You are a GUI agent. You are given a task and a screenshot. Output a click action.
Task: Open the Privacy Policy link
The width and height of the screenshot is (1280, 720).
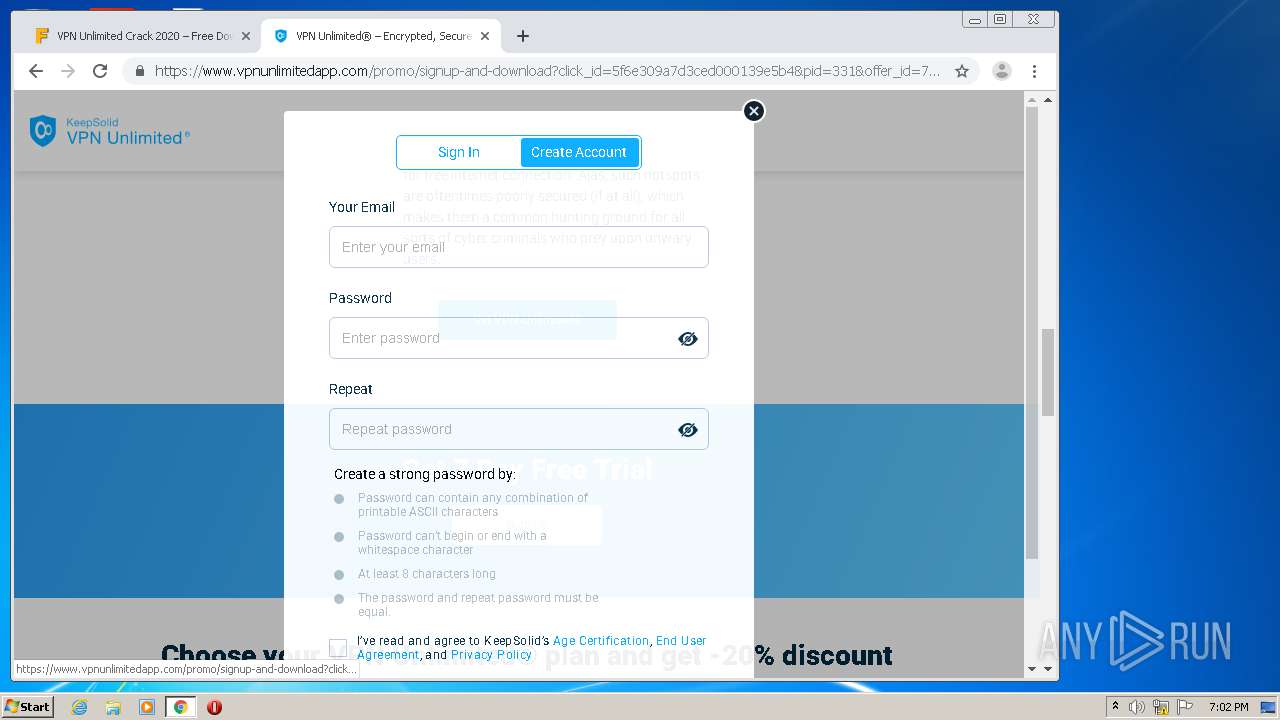pyautogui.click(x=491, y=655)
